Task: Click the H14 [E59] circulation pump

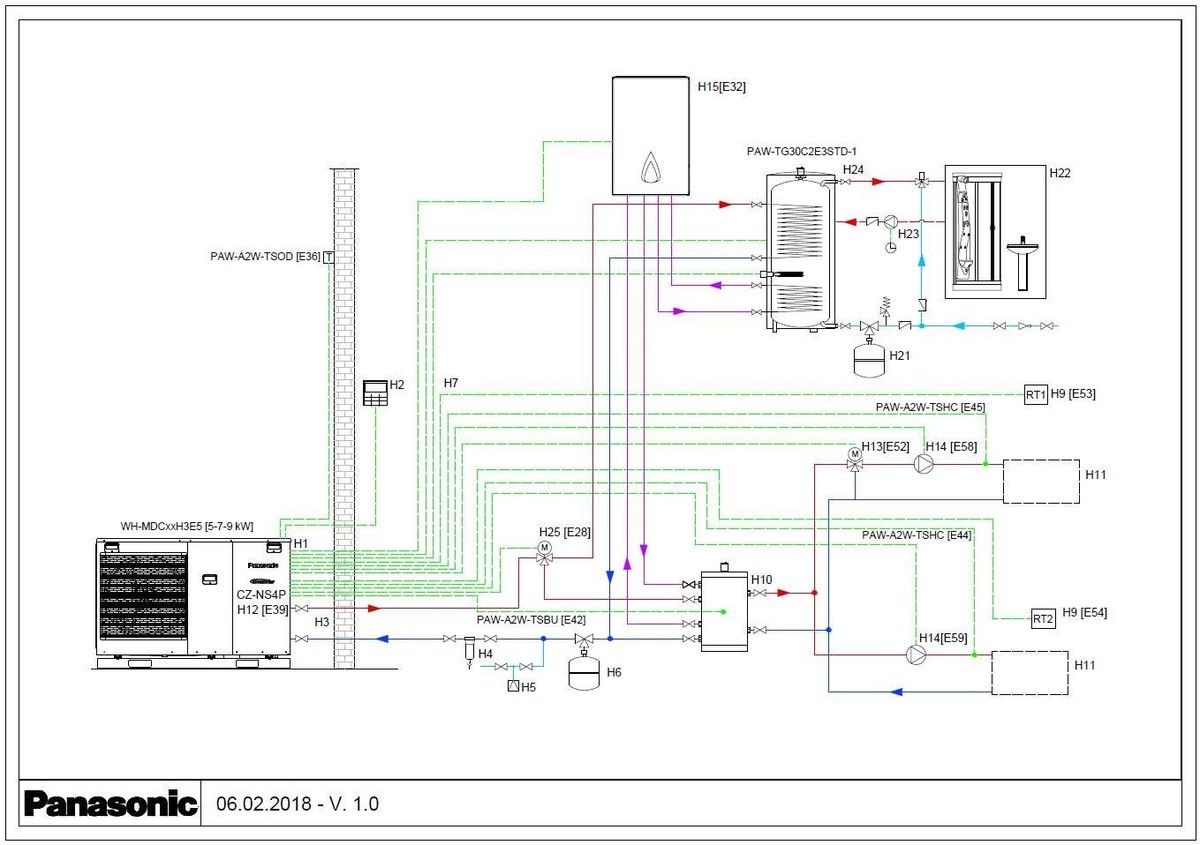Action: (914, 655)
